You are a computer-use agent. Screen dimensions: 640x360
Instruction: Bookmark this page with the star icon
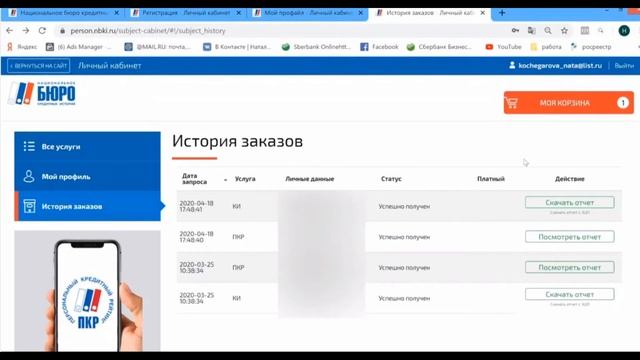[x=564, y=31]
